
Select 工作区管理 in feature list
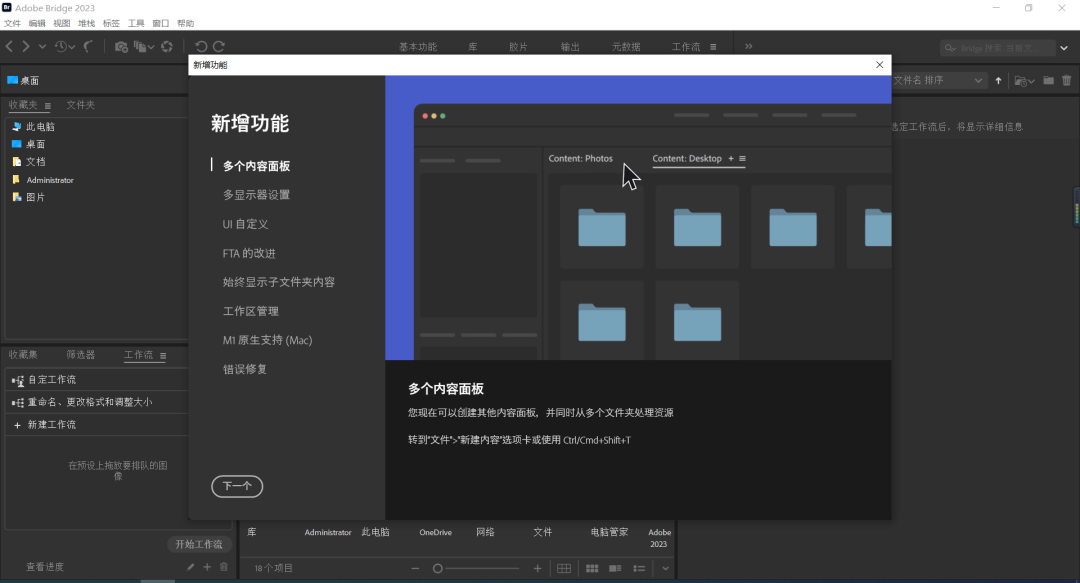pyautogui.click(x=251, y=311)
